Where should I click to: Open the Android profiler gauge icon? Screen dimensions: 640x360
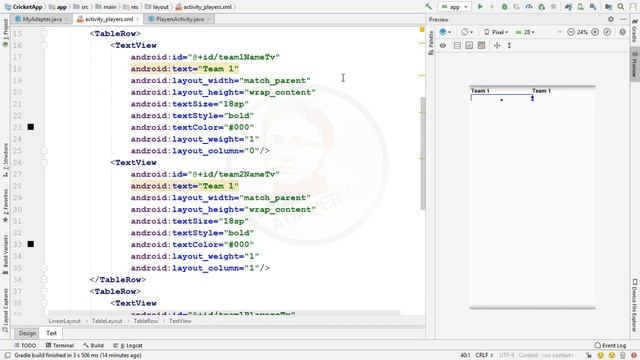pyautogui.click(x=529, y=7)
